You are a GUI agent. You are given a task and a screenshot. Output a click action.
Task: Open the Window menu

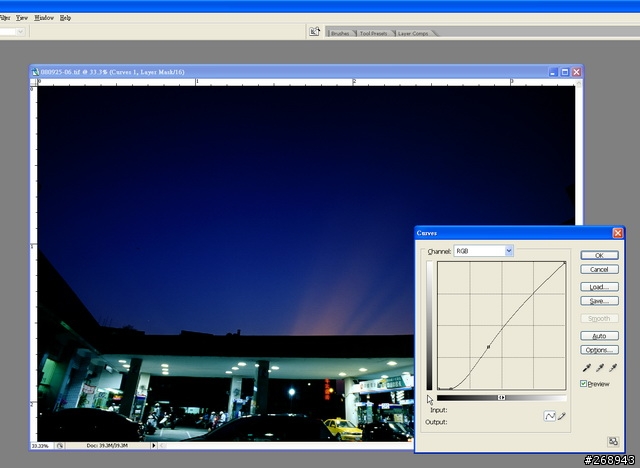[44, 18]
